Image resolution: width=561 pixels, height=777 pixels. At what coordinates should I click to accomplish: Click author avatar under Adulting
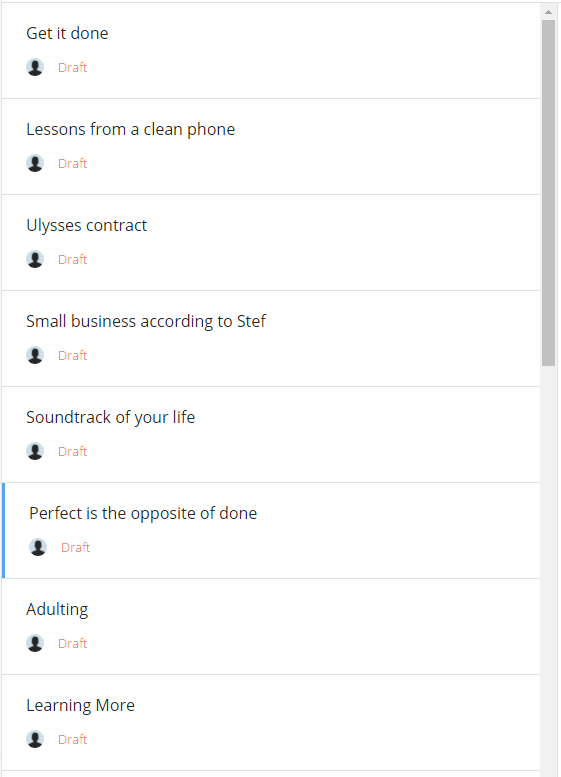[35, 643]
